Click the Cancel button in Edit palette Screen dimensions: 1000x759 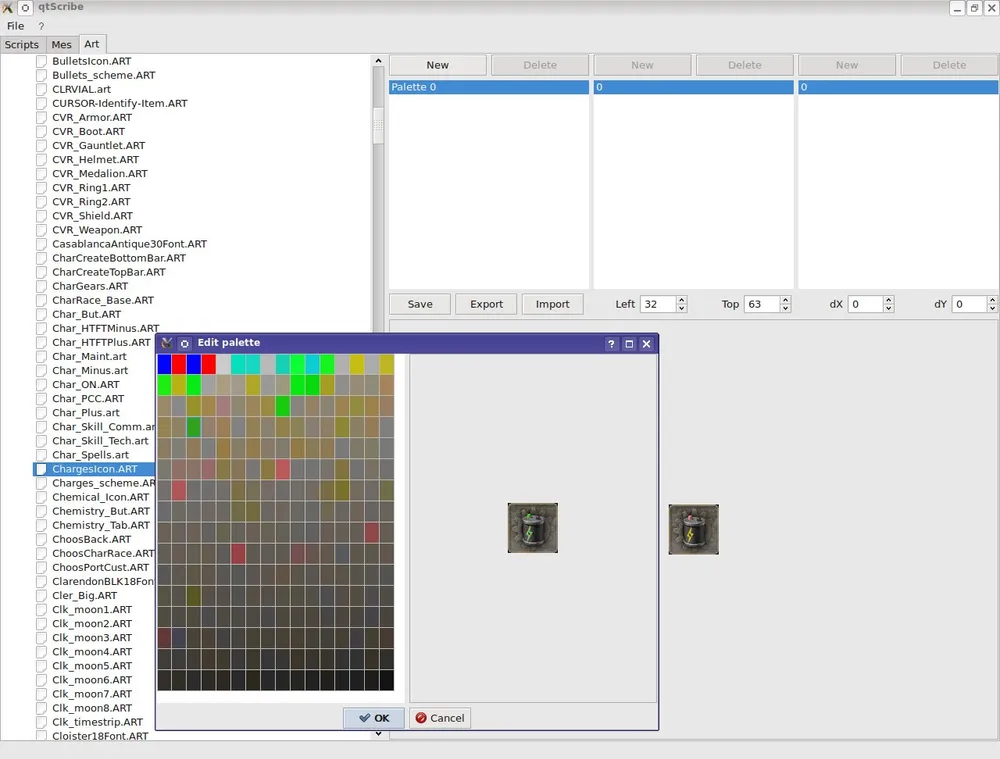click(440, 718)
